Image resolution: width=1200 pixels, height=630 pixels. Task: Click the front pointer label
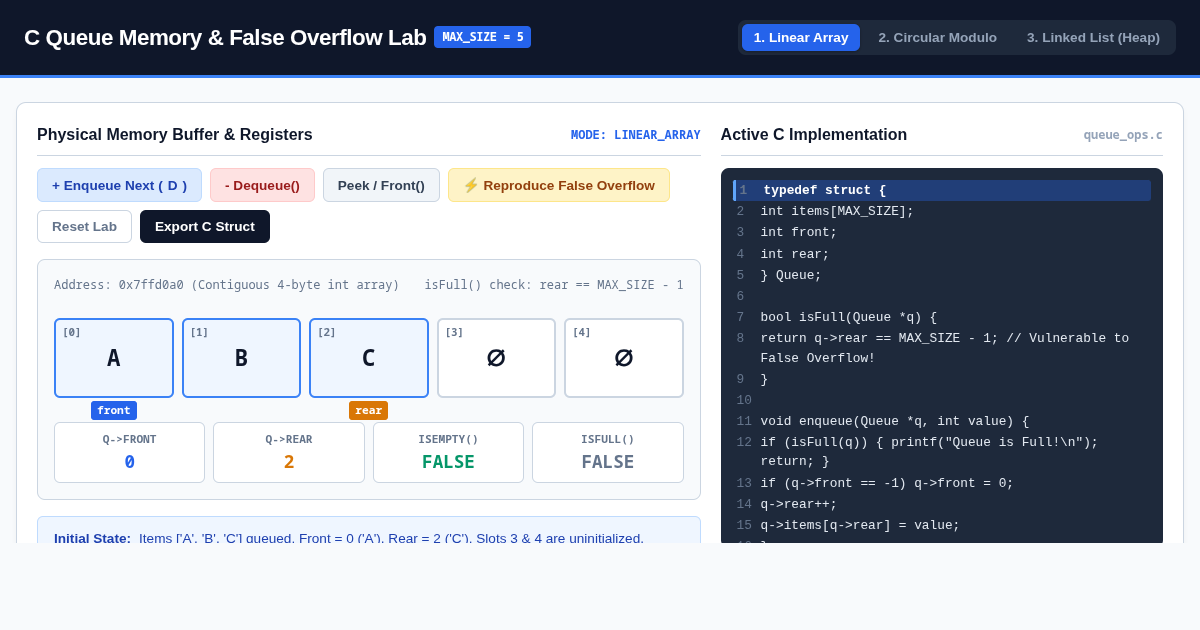(114, 410)
